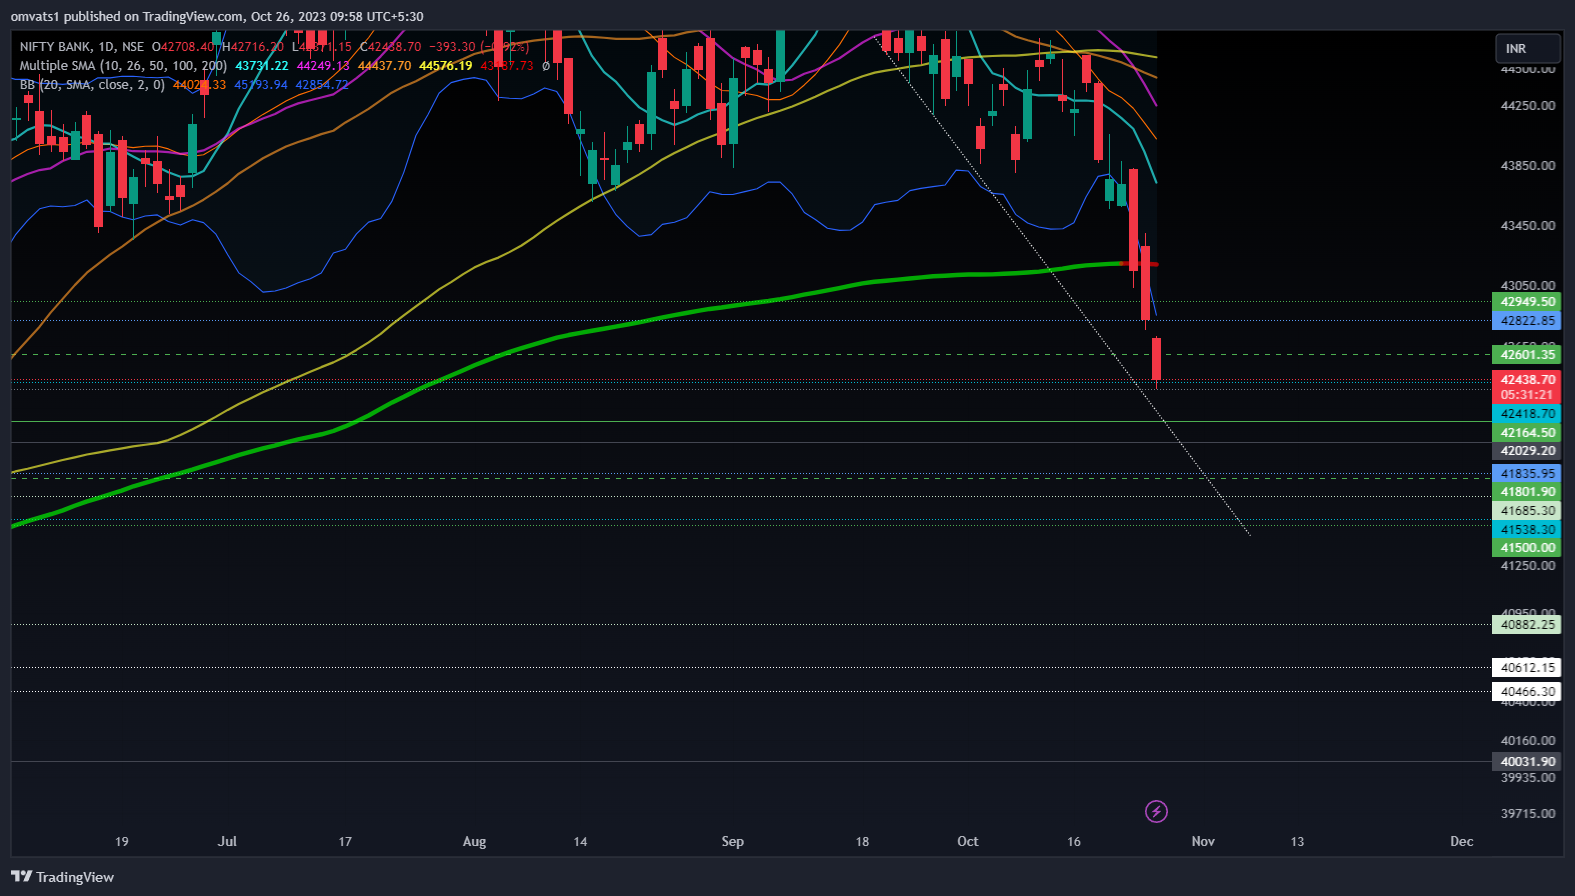Click the white price label 40466.30
The height and width of the screenshot is (896, 1575).
tap(1527, 692)
